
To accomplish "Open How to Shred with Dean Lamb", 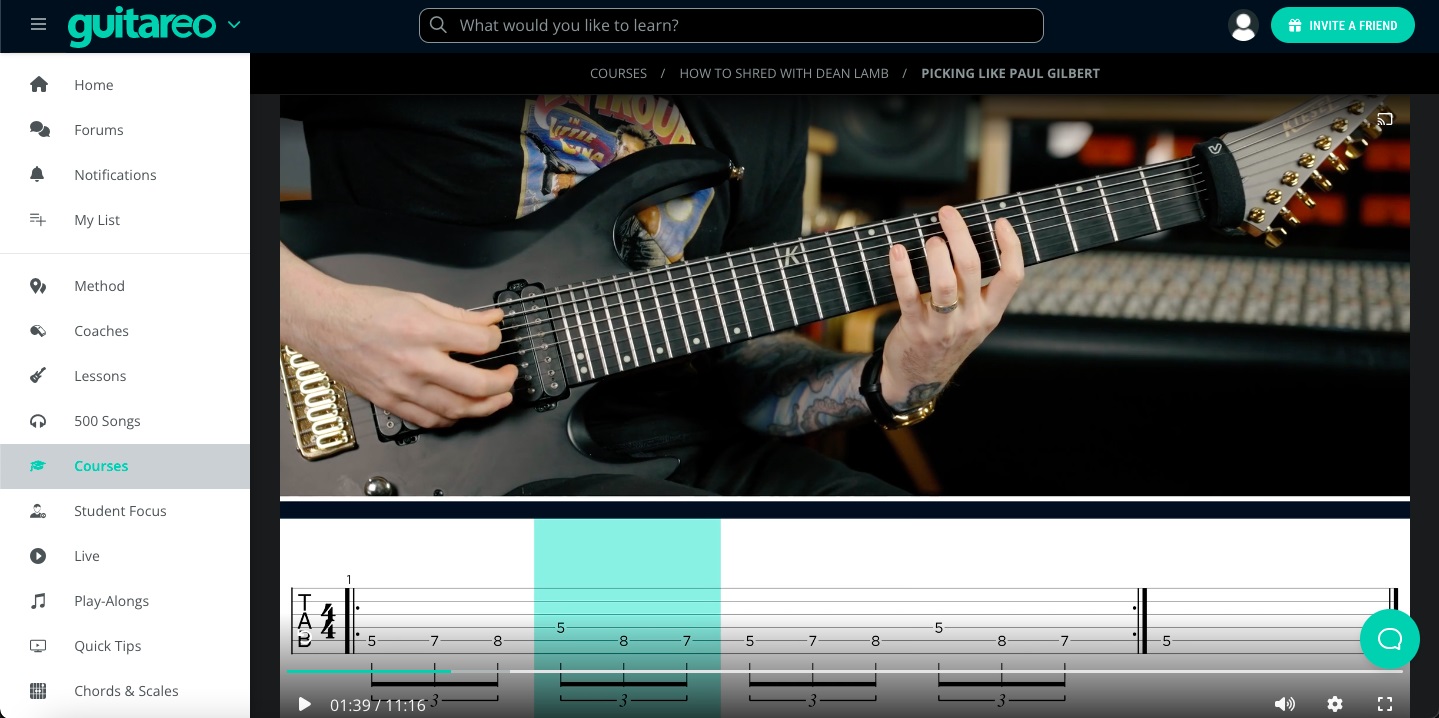I will tap(784, 73).
